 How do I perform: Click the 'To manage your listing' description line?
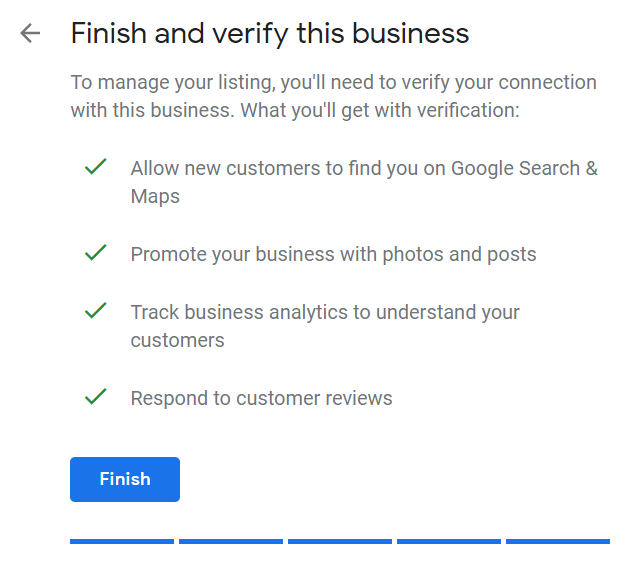pos(333,82)
